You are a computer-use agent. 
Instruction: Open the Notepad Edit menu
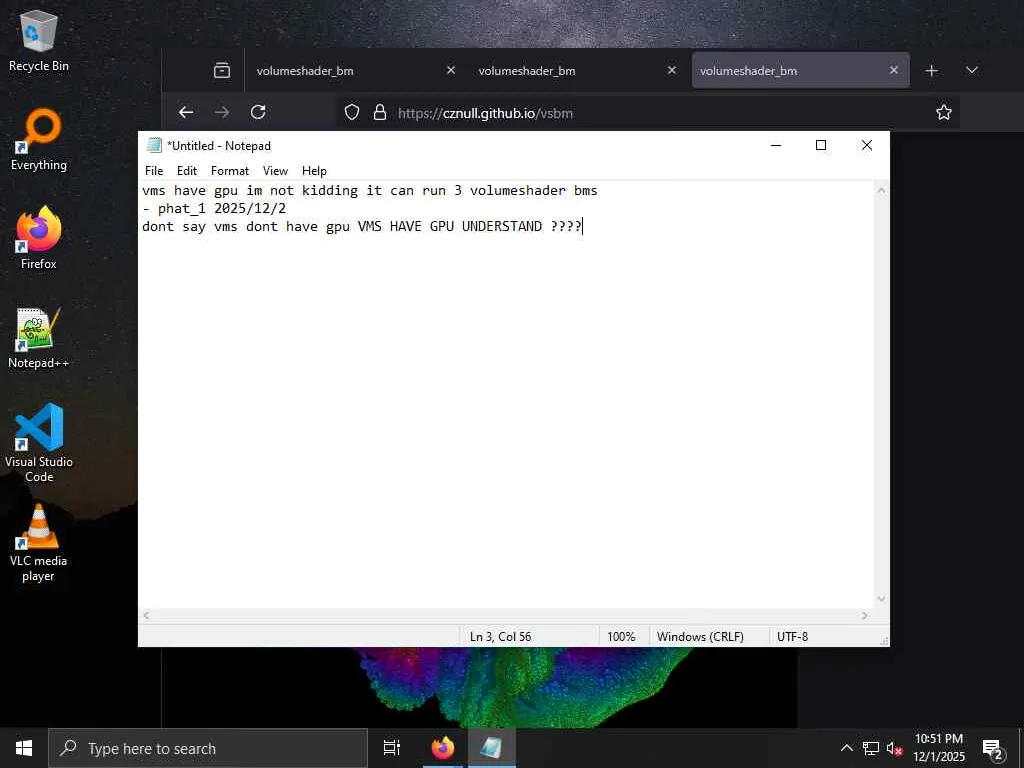point(187,170)
